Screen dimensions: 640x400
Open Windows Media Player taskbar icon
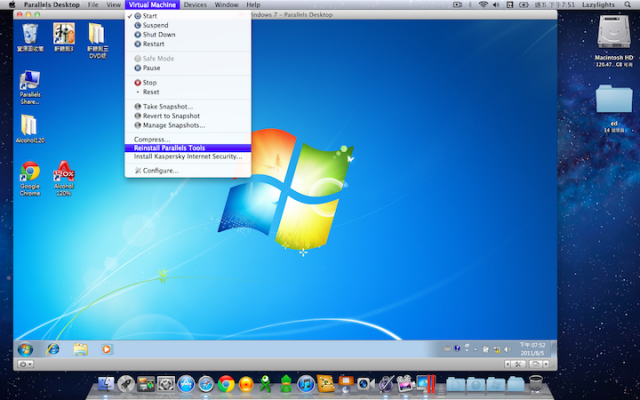tap(107, 349)
